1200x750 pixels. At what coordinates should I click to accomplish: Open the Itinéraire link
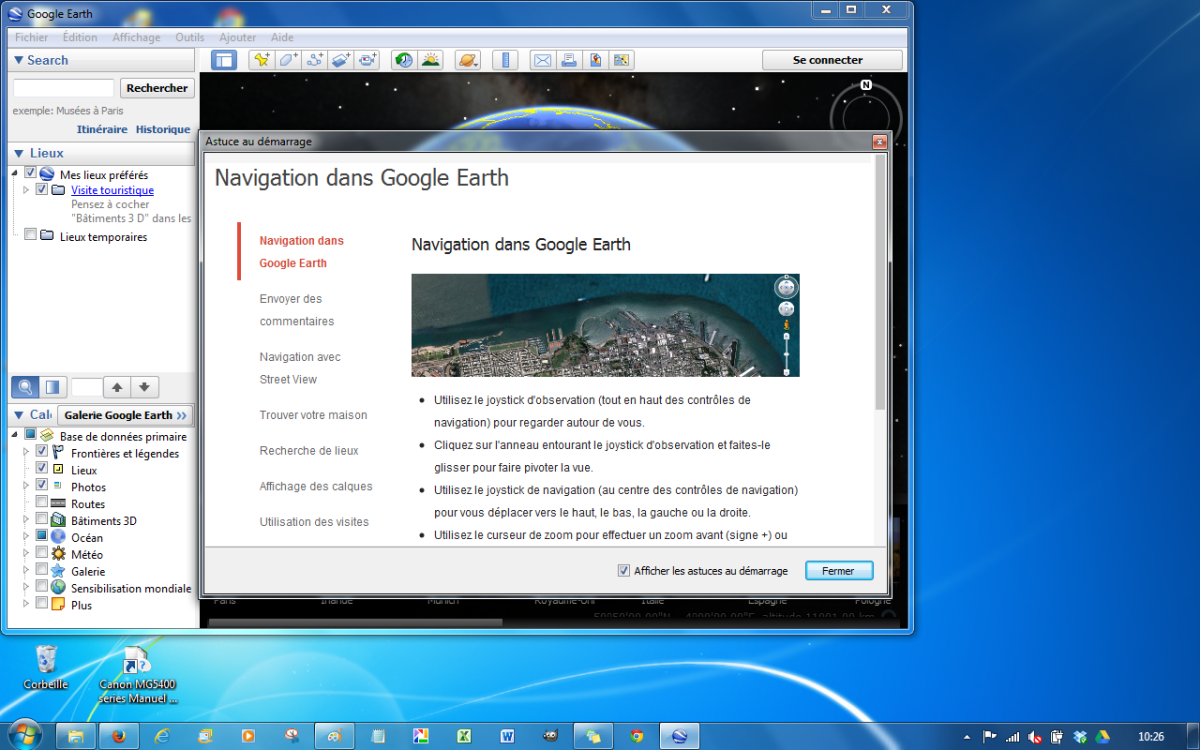pyautogui.click(x=102, y=129)
